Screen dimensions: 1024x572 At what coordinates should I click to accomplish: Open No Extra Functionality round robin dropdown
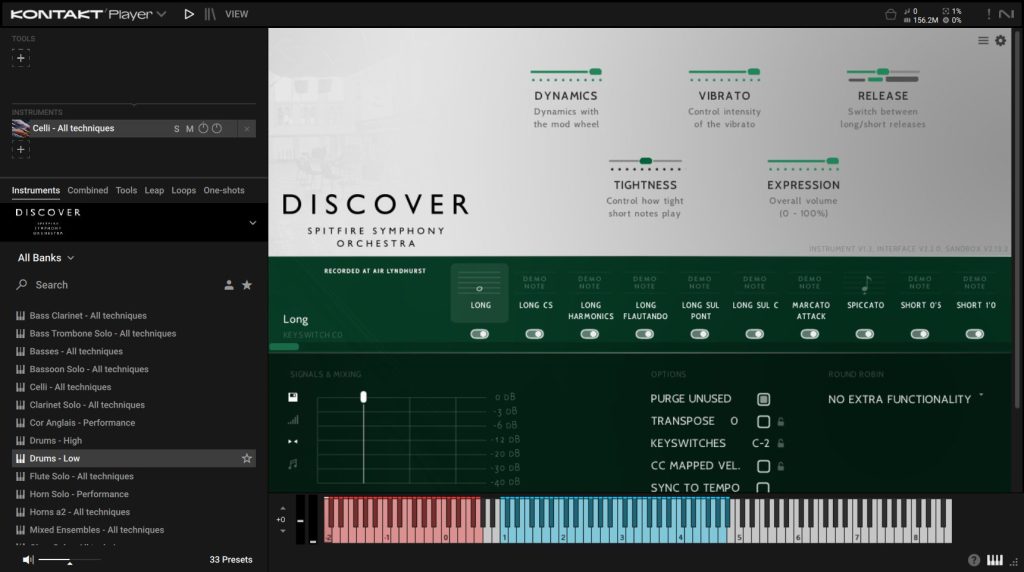coord(906,399)
